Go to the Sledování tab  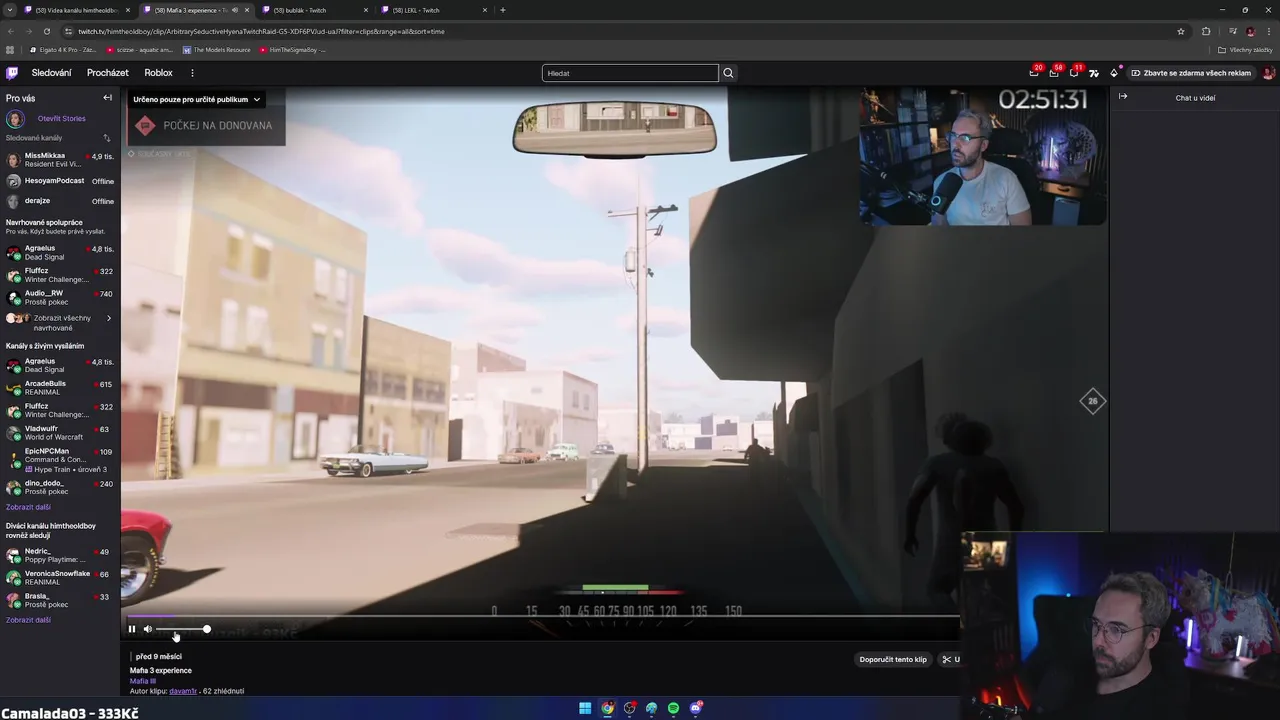coord(51,73)
